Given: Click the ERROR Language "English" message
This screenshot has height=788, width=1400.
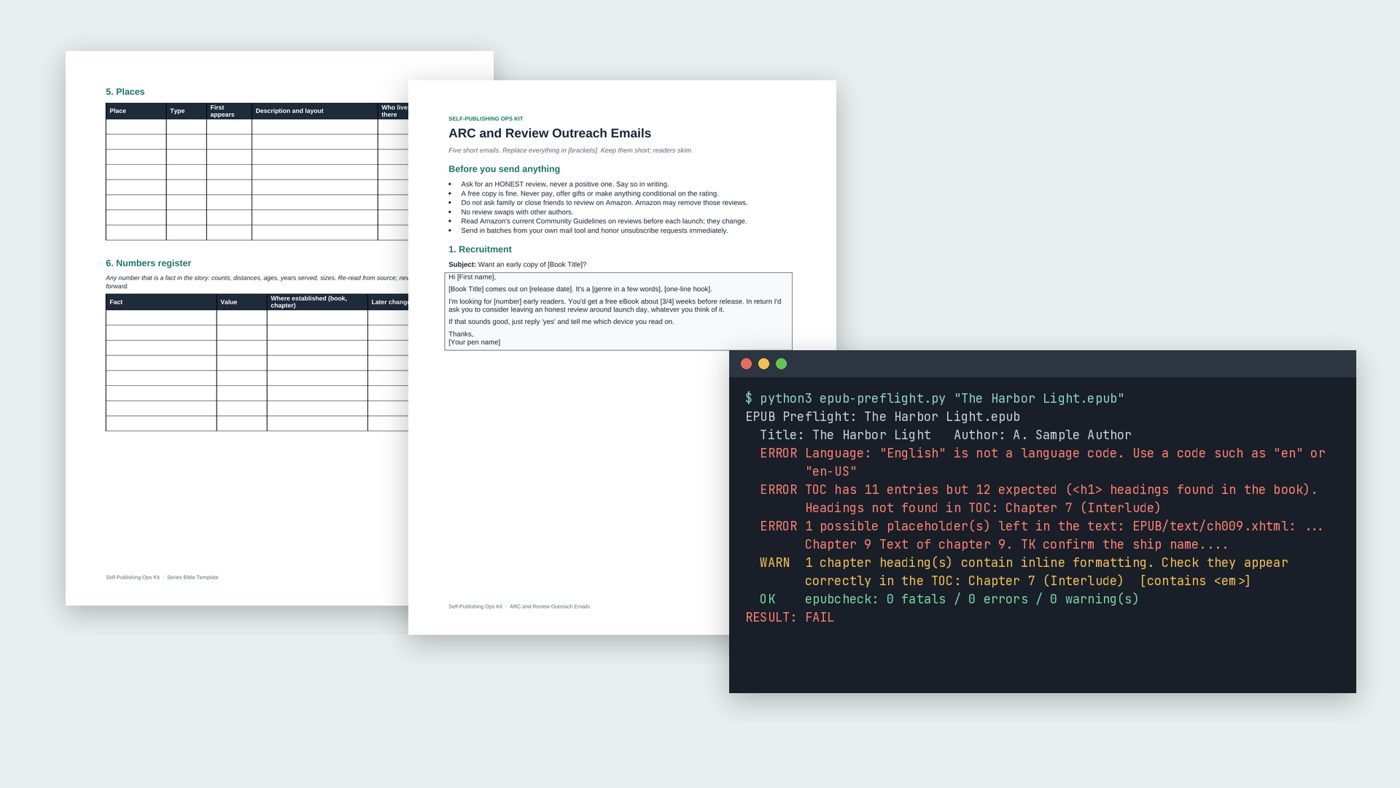Looking at the screenshot, I should tap(1042, 462).
